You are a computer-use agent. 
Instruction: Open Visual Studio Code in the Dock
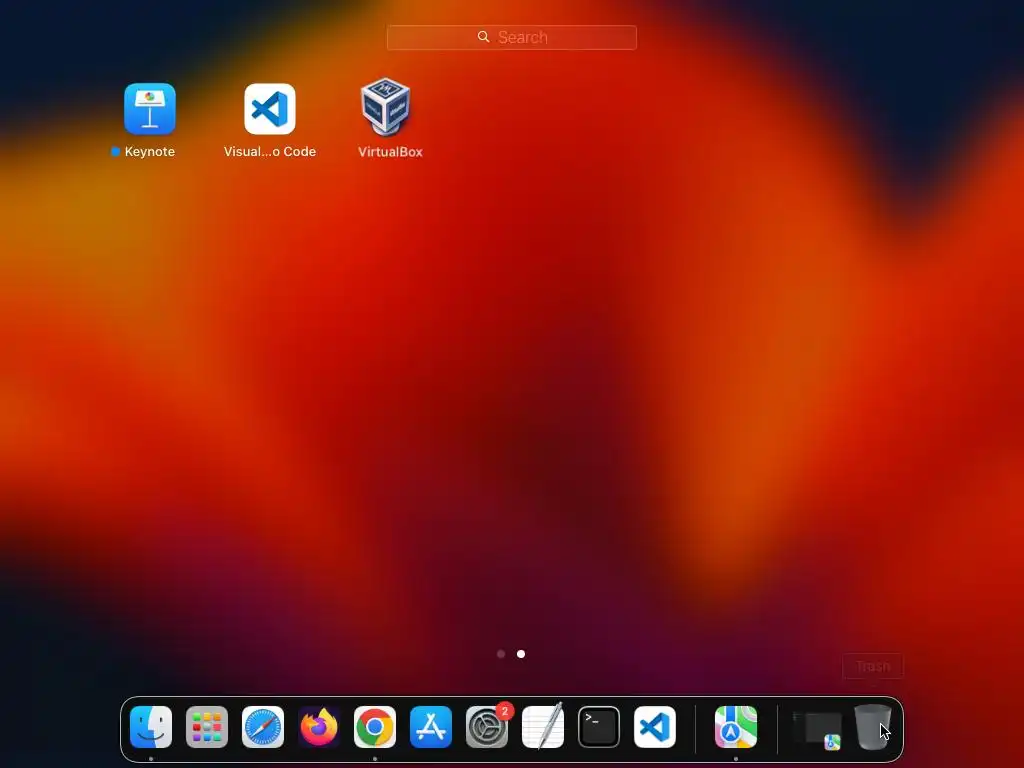pos(655,727)
